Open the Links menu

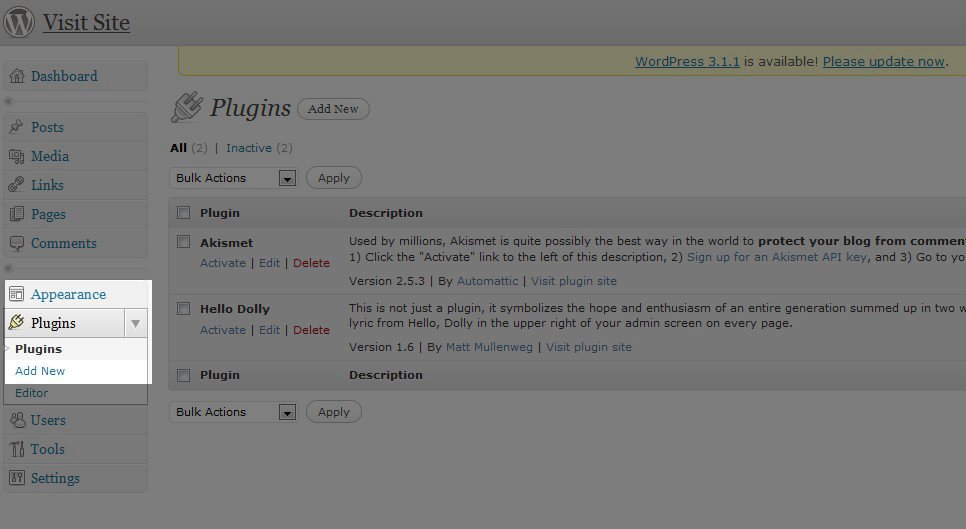(47, 185)
